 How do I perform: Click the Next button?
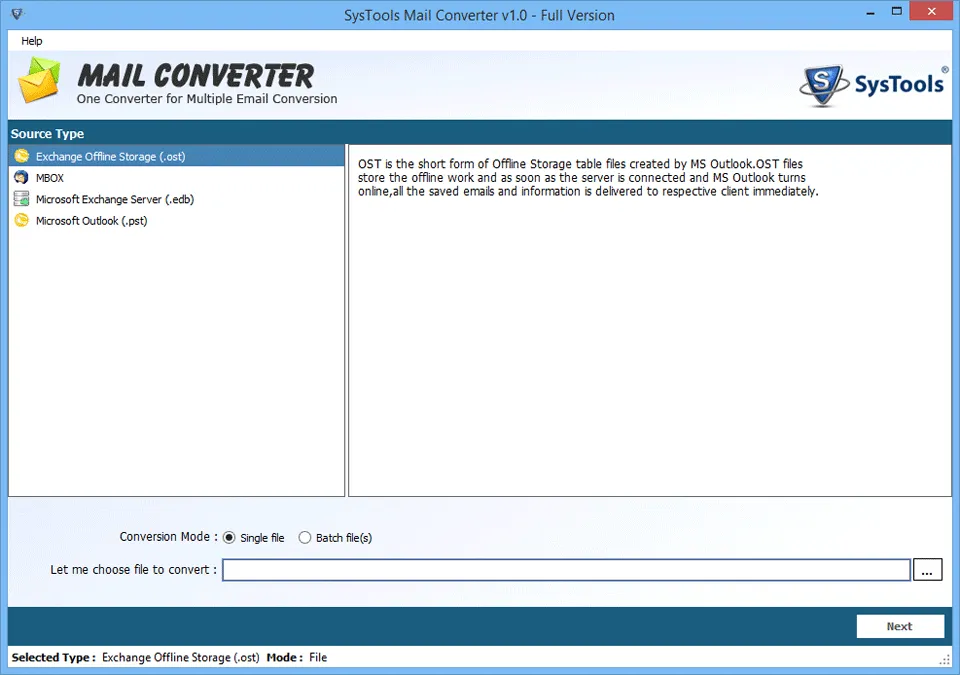point(900,626)
